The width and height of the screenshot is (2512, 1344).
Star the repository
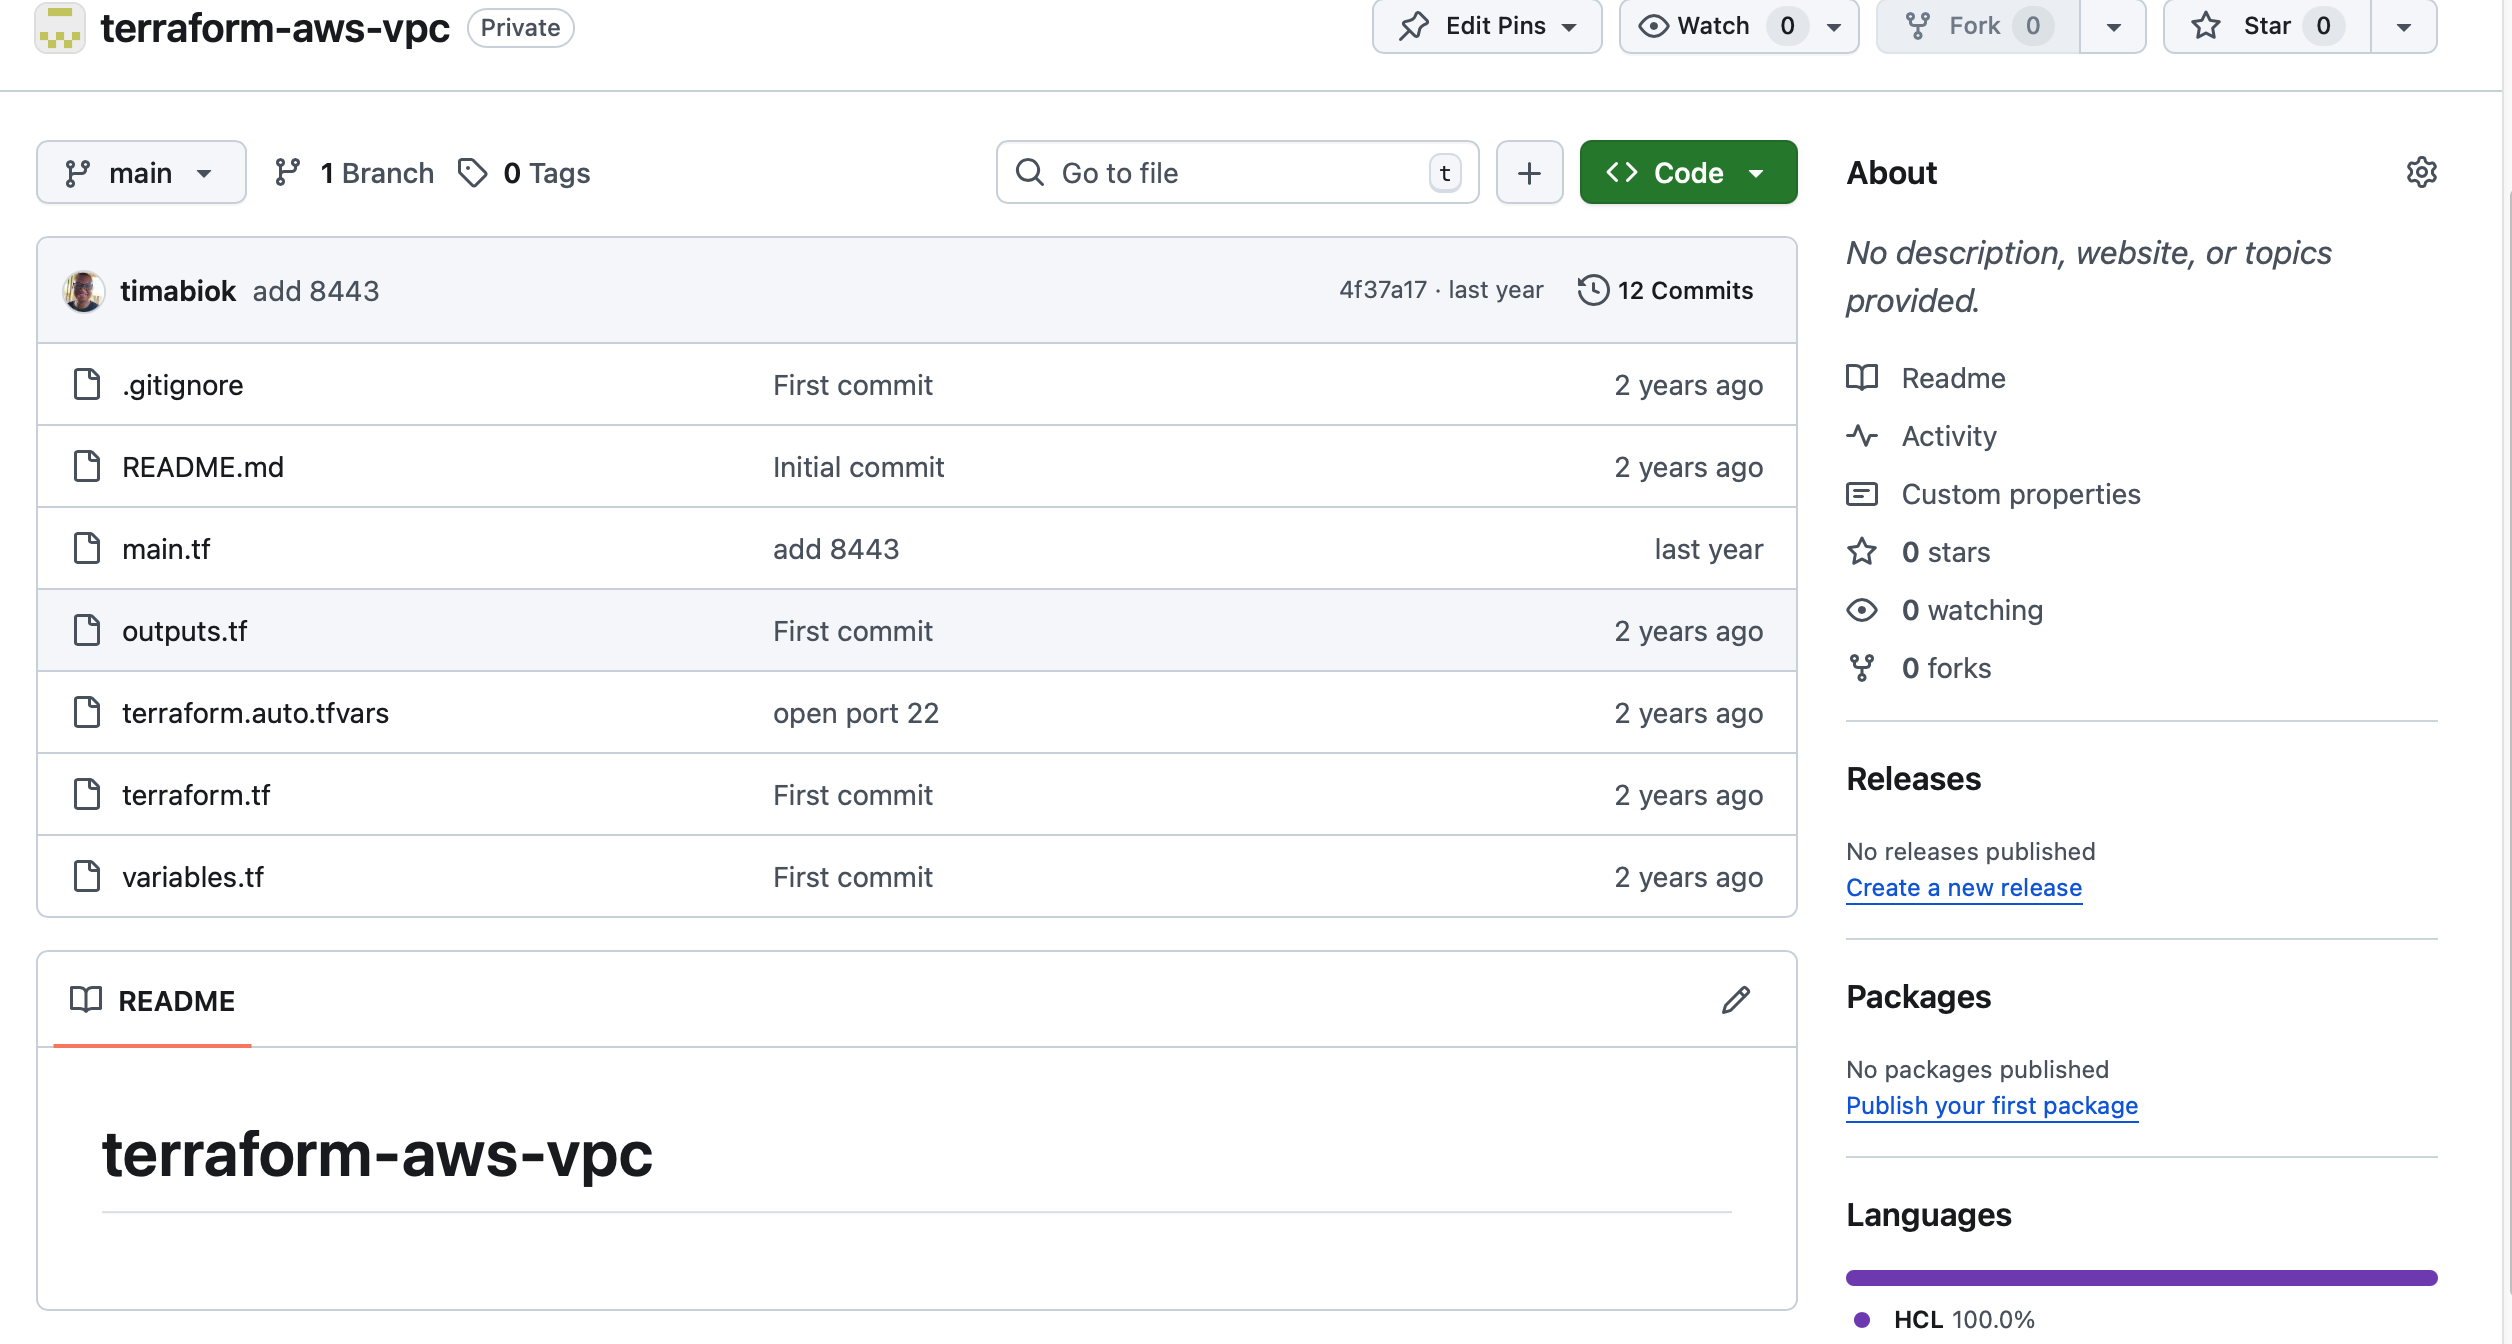[x=2267, y=26]
